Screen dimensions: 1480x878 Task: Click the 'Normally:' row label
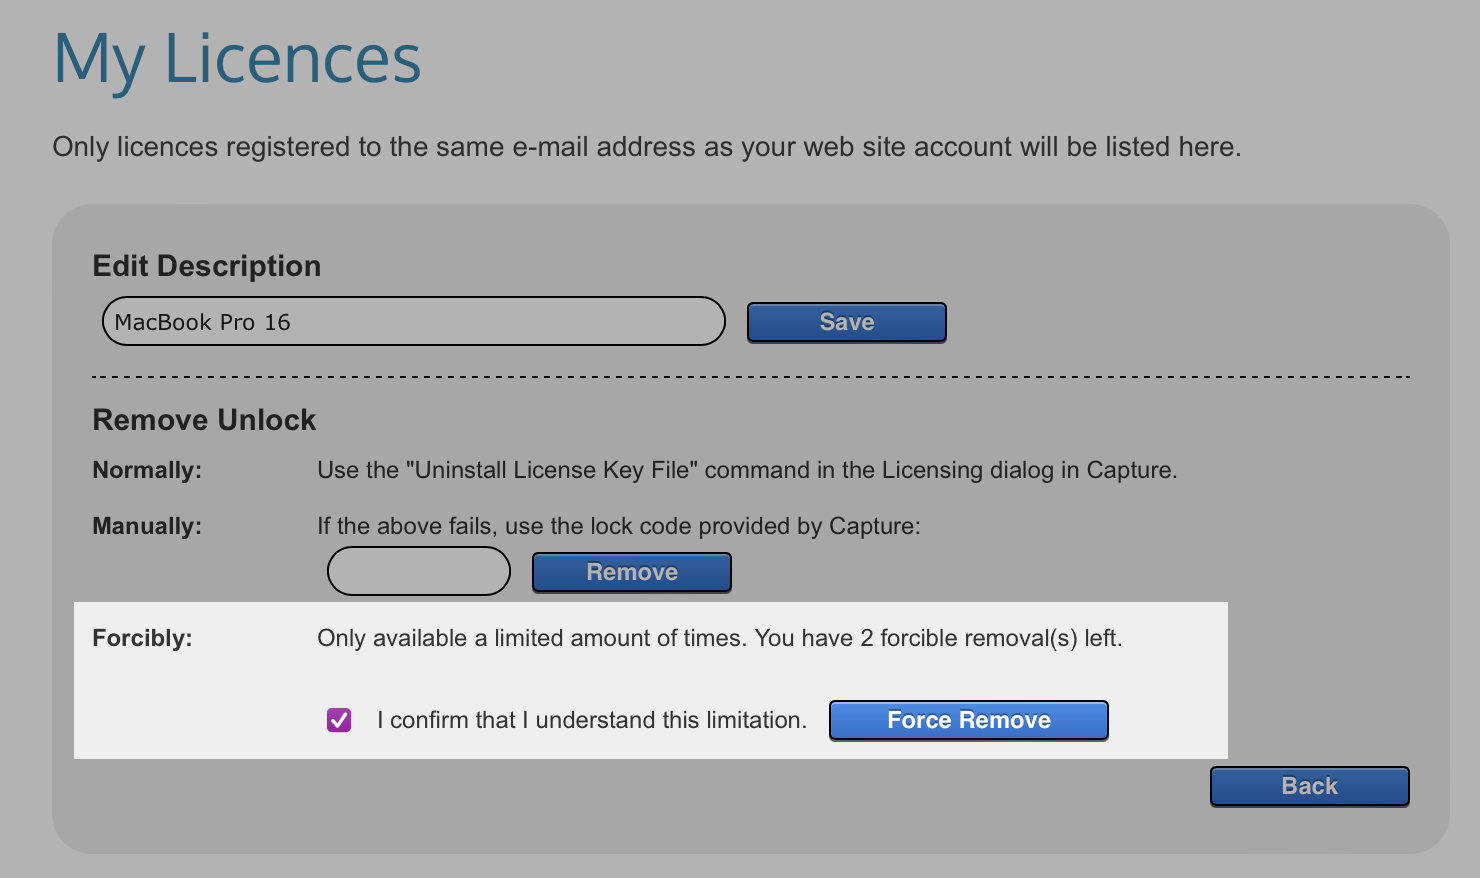click(x=147, y=470)
